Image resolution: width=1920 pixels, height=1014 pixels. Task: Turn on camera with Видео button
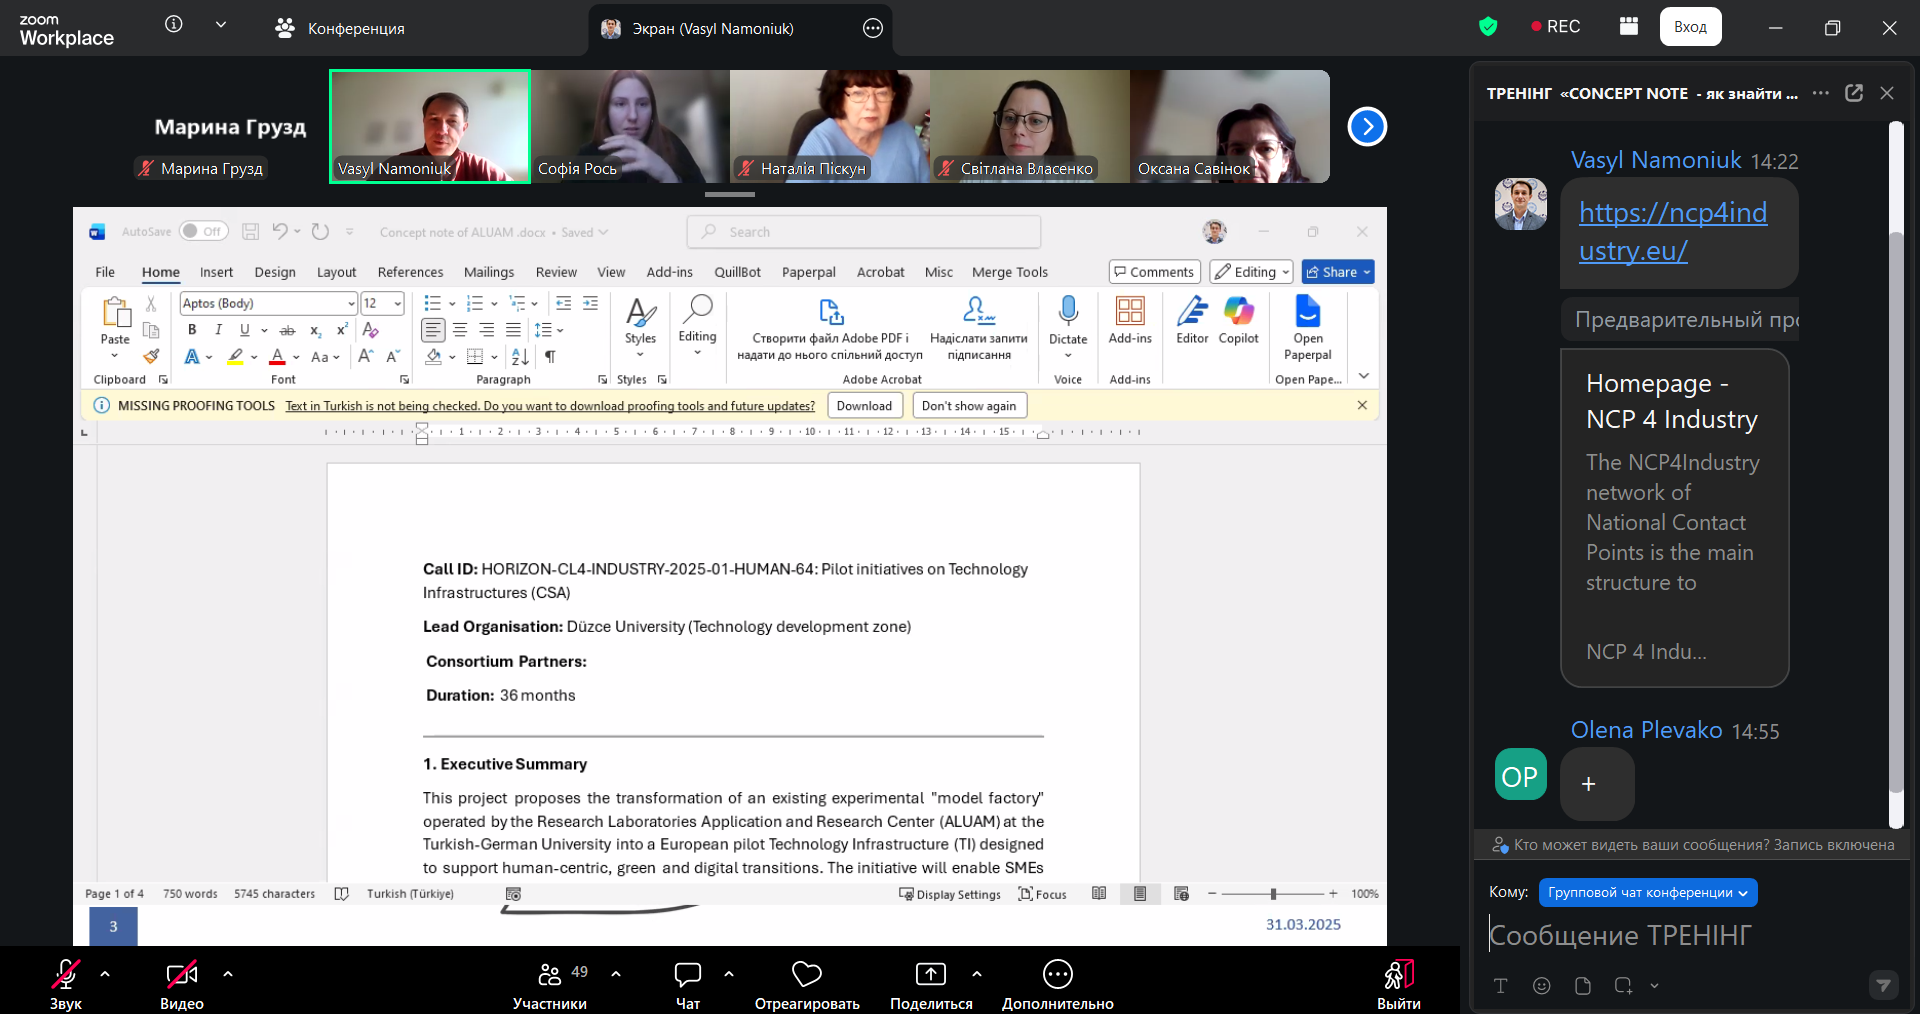[x=181, y=974]
